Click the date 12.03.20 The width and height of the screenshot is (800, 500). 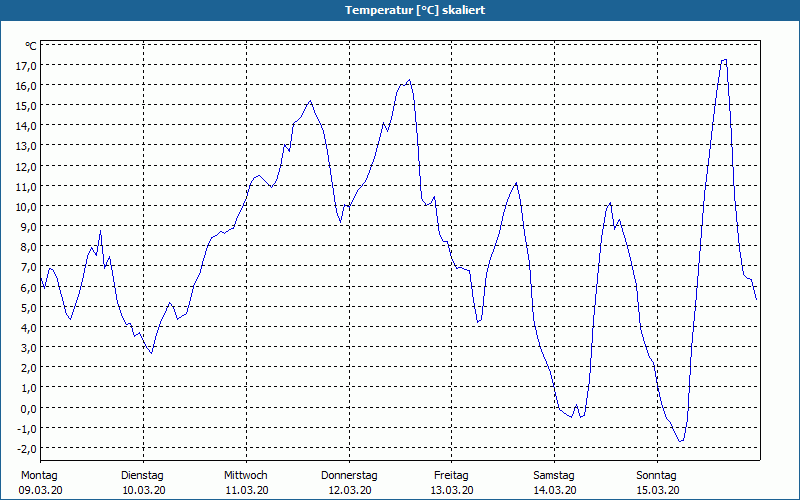(x=349, y=490)
